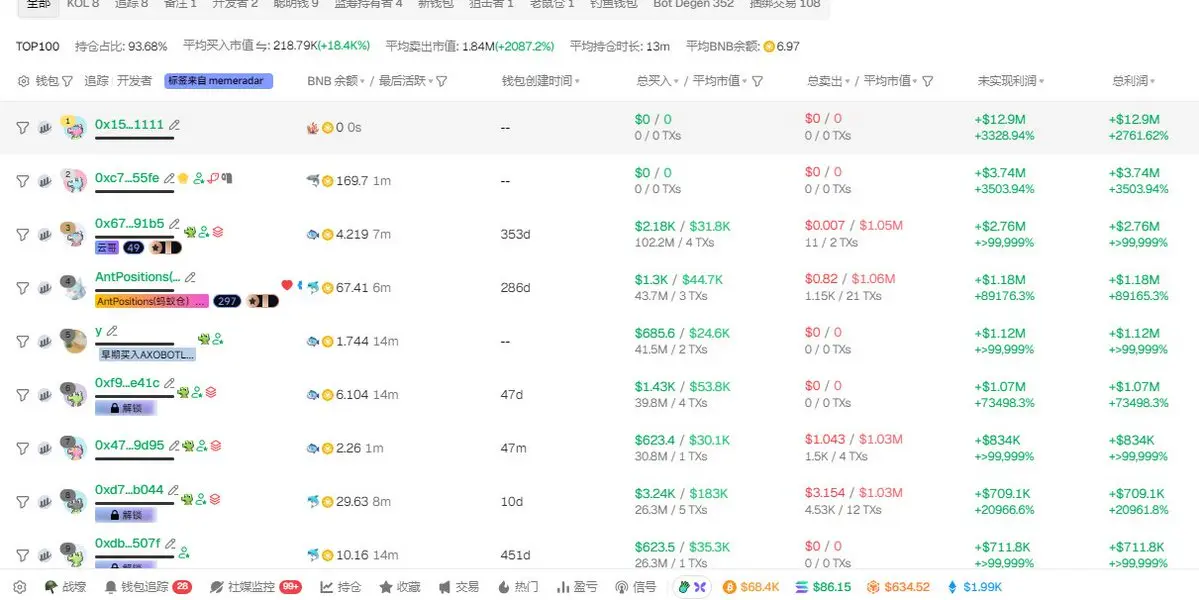
Task: Edit the note for wallet 0x47...9d95
Action: tap(174, 446)
